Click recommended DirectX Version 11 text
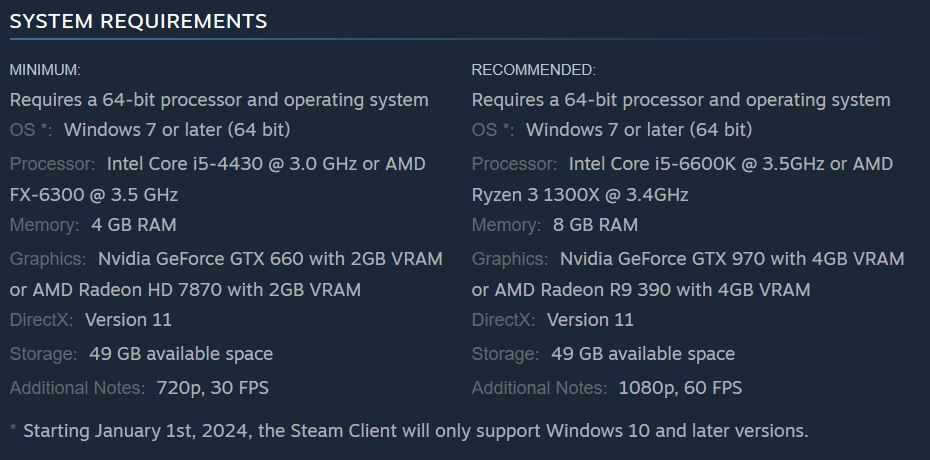Viewport: 930px width, 460px height. pos(591,320)
